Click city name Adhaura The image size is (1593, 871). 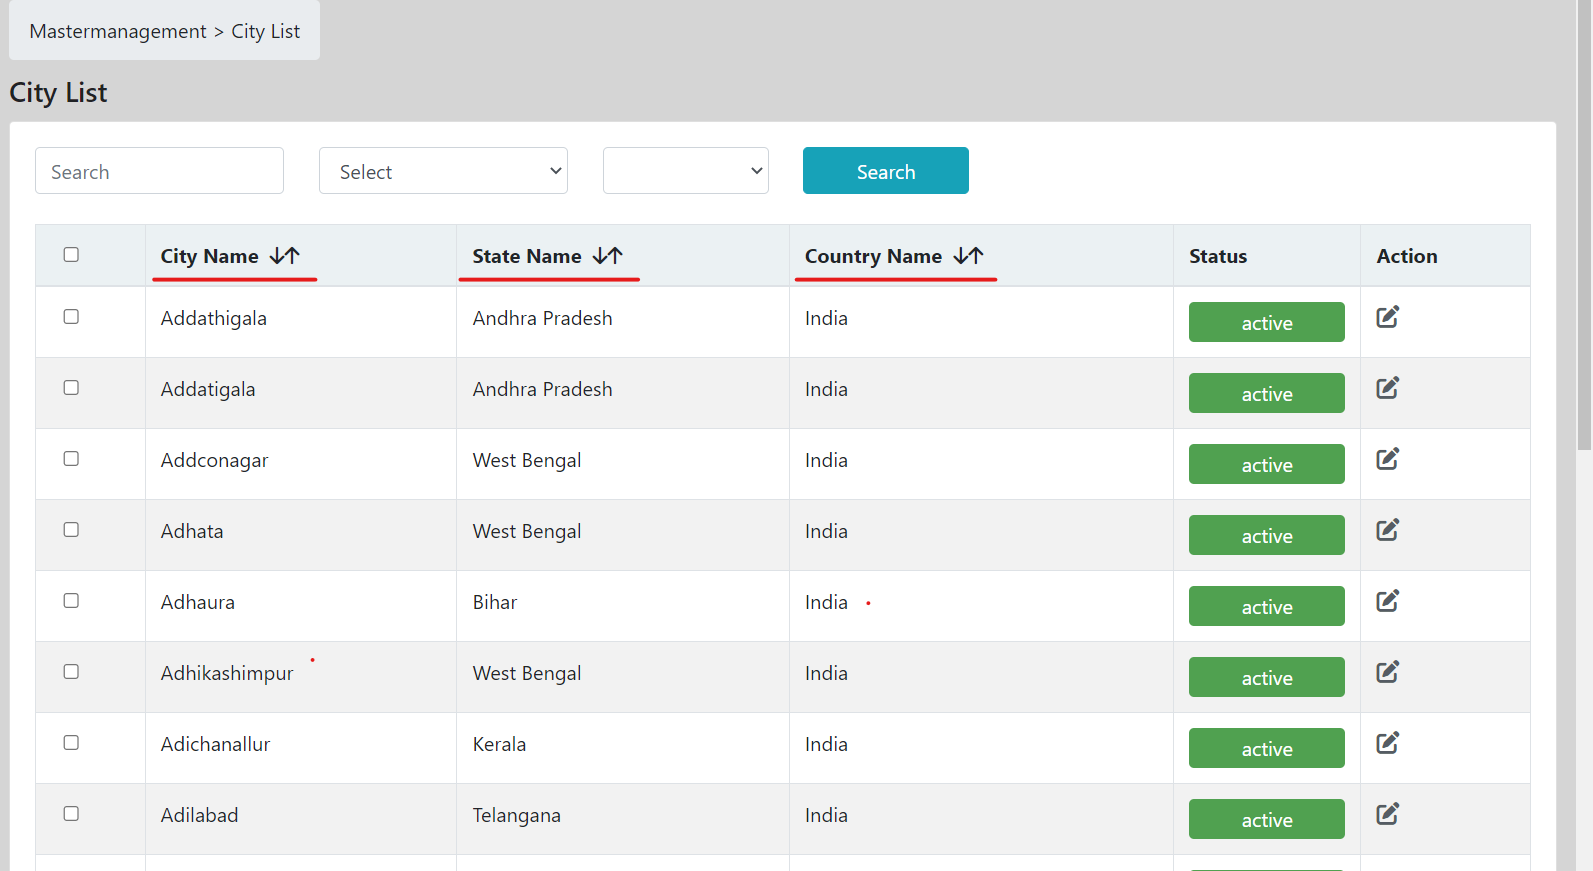(198, 602)
